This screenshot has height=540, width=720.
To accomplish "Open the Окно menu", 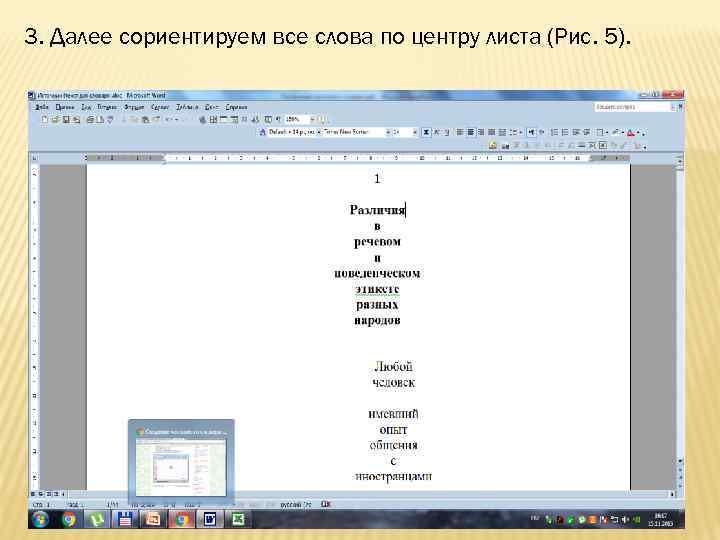I will pos(211,107).
